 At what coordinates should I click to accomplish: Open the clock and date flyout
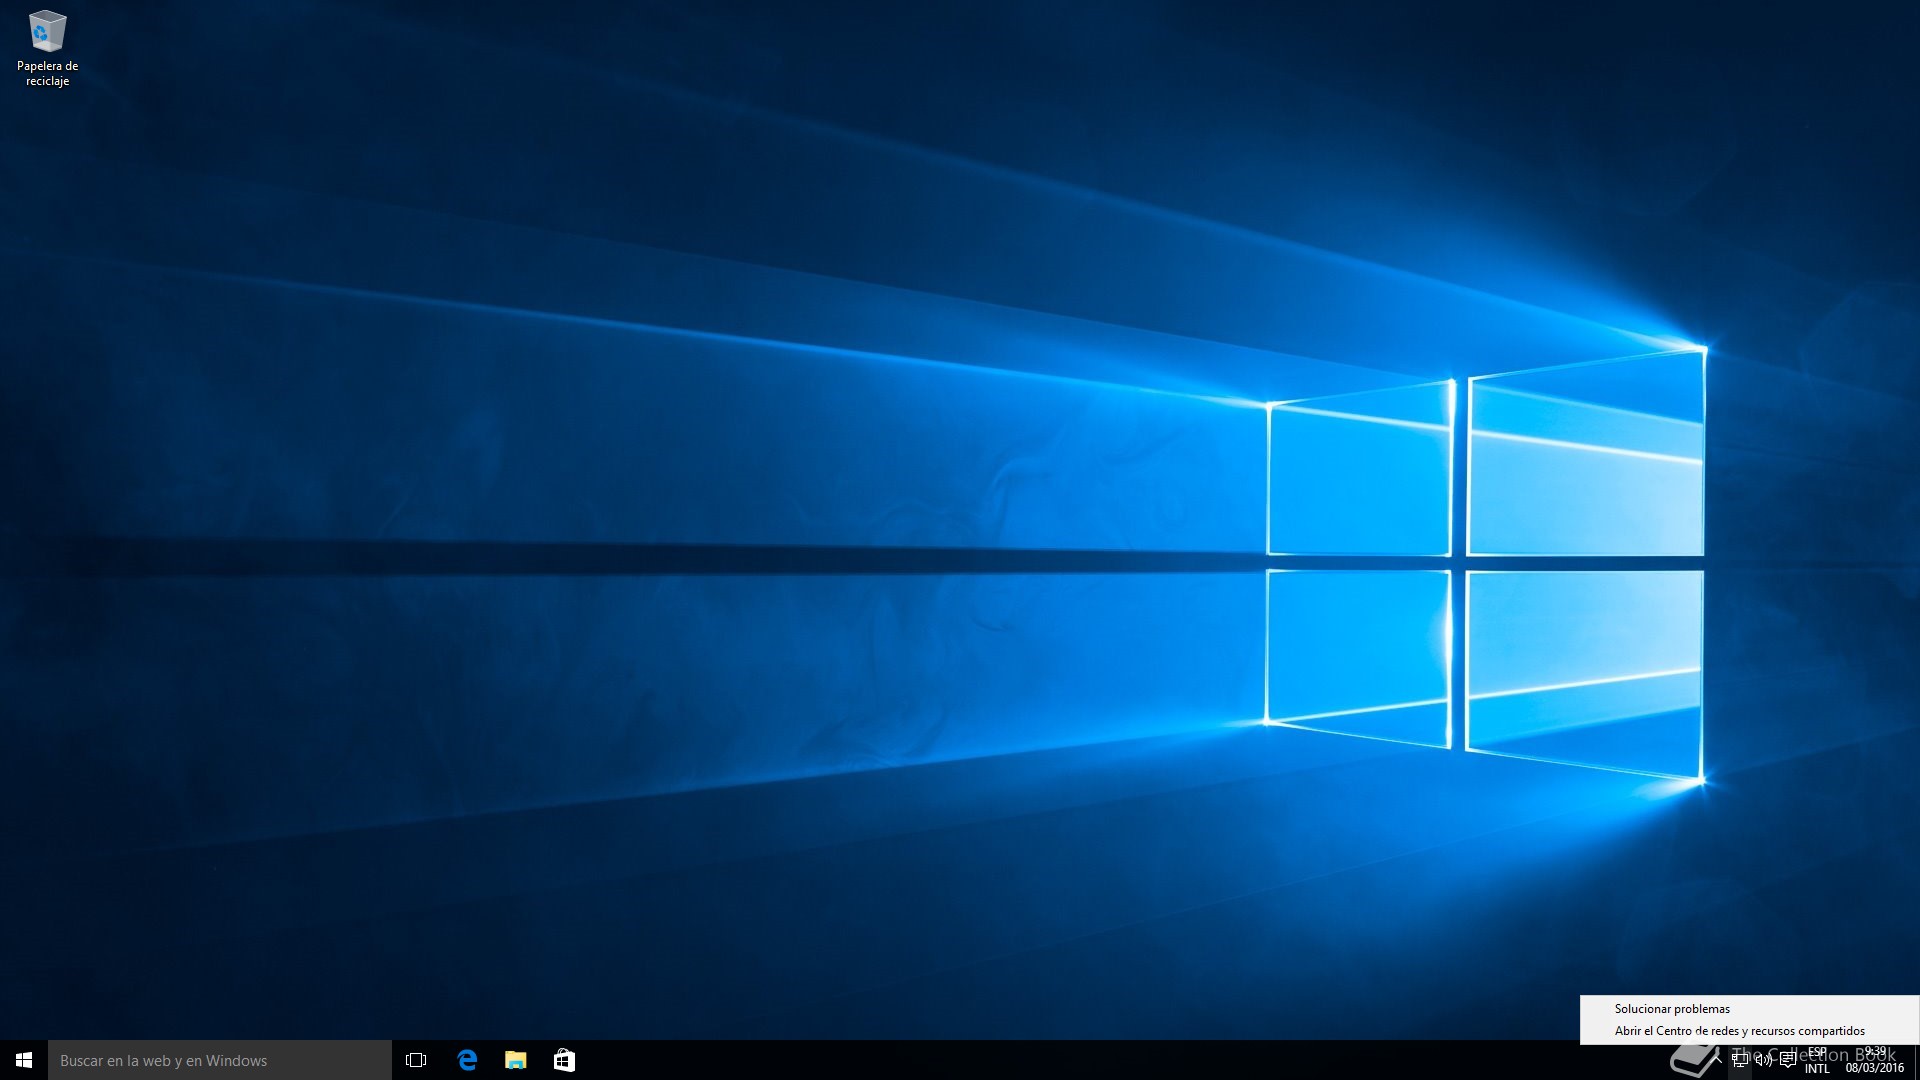pyautogui.click(x=1874, y=1060)
